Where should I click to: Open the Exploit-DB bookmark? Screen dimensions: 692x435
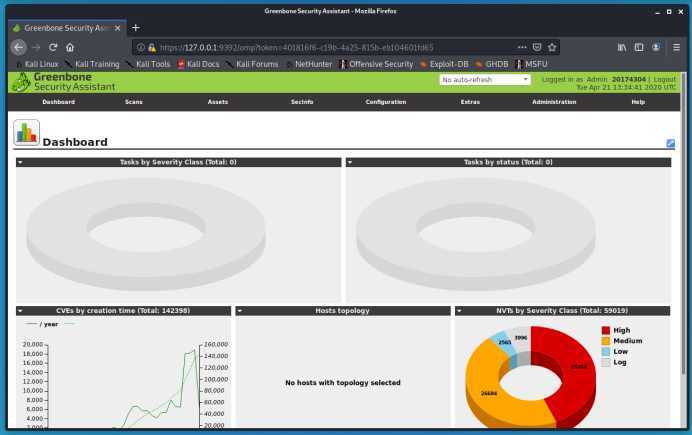click(x=444, y=64)
